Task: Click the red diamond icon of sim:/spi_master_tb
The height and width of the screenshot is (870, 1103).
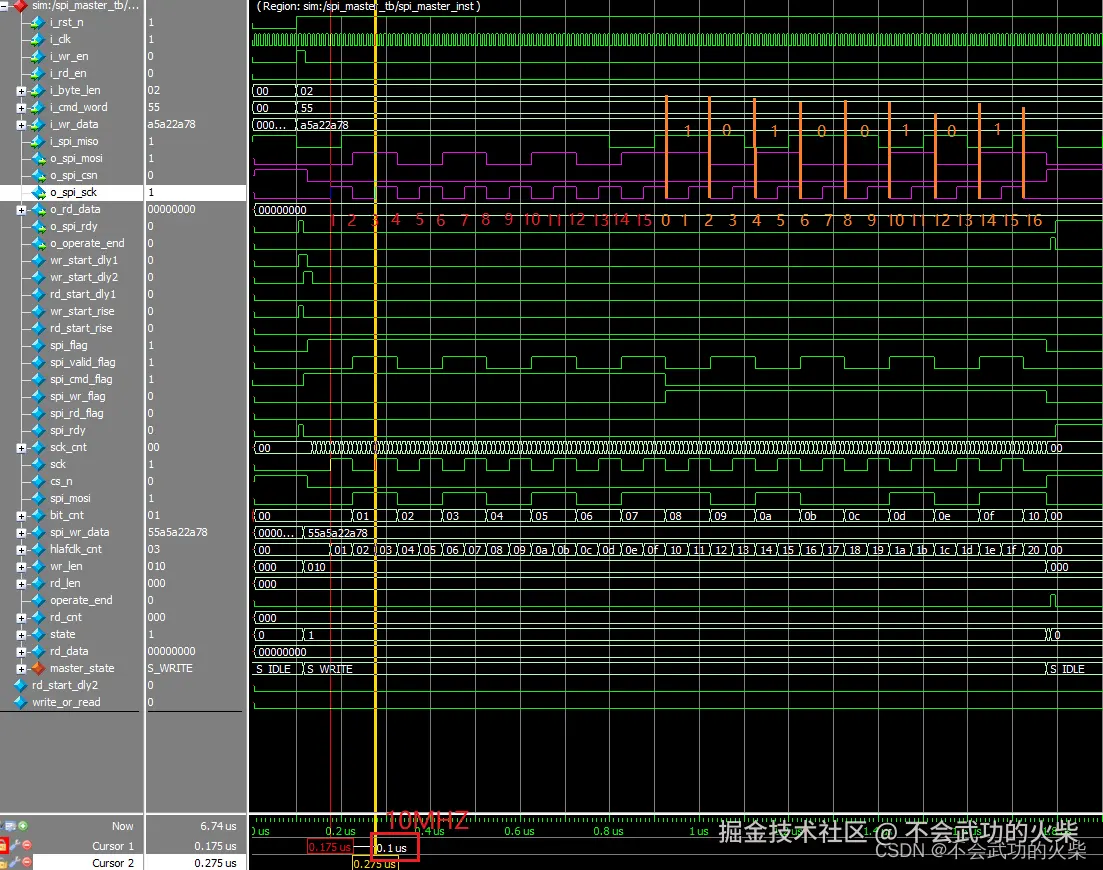Action: point(20,6)
